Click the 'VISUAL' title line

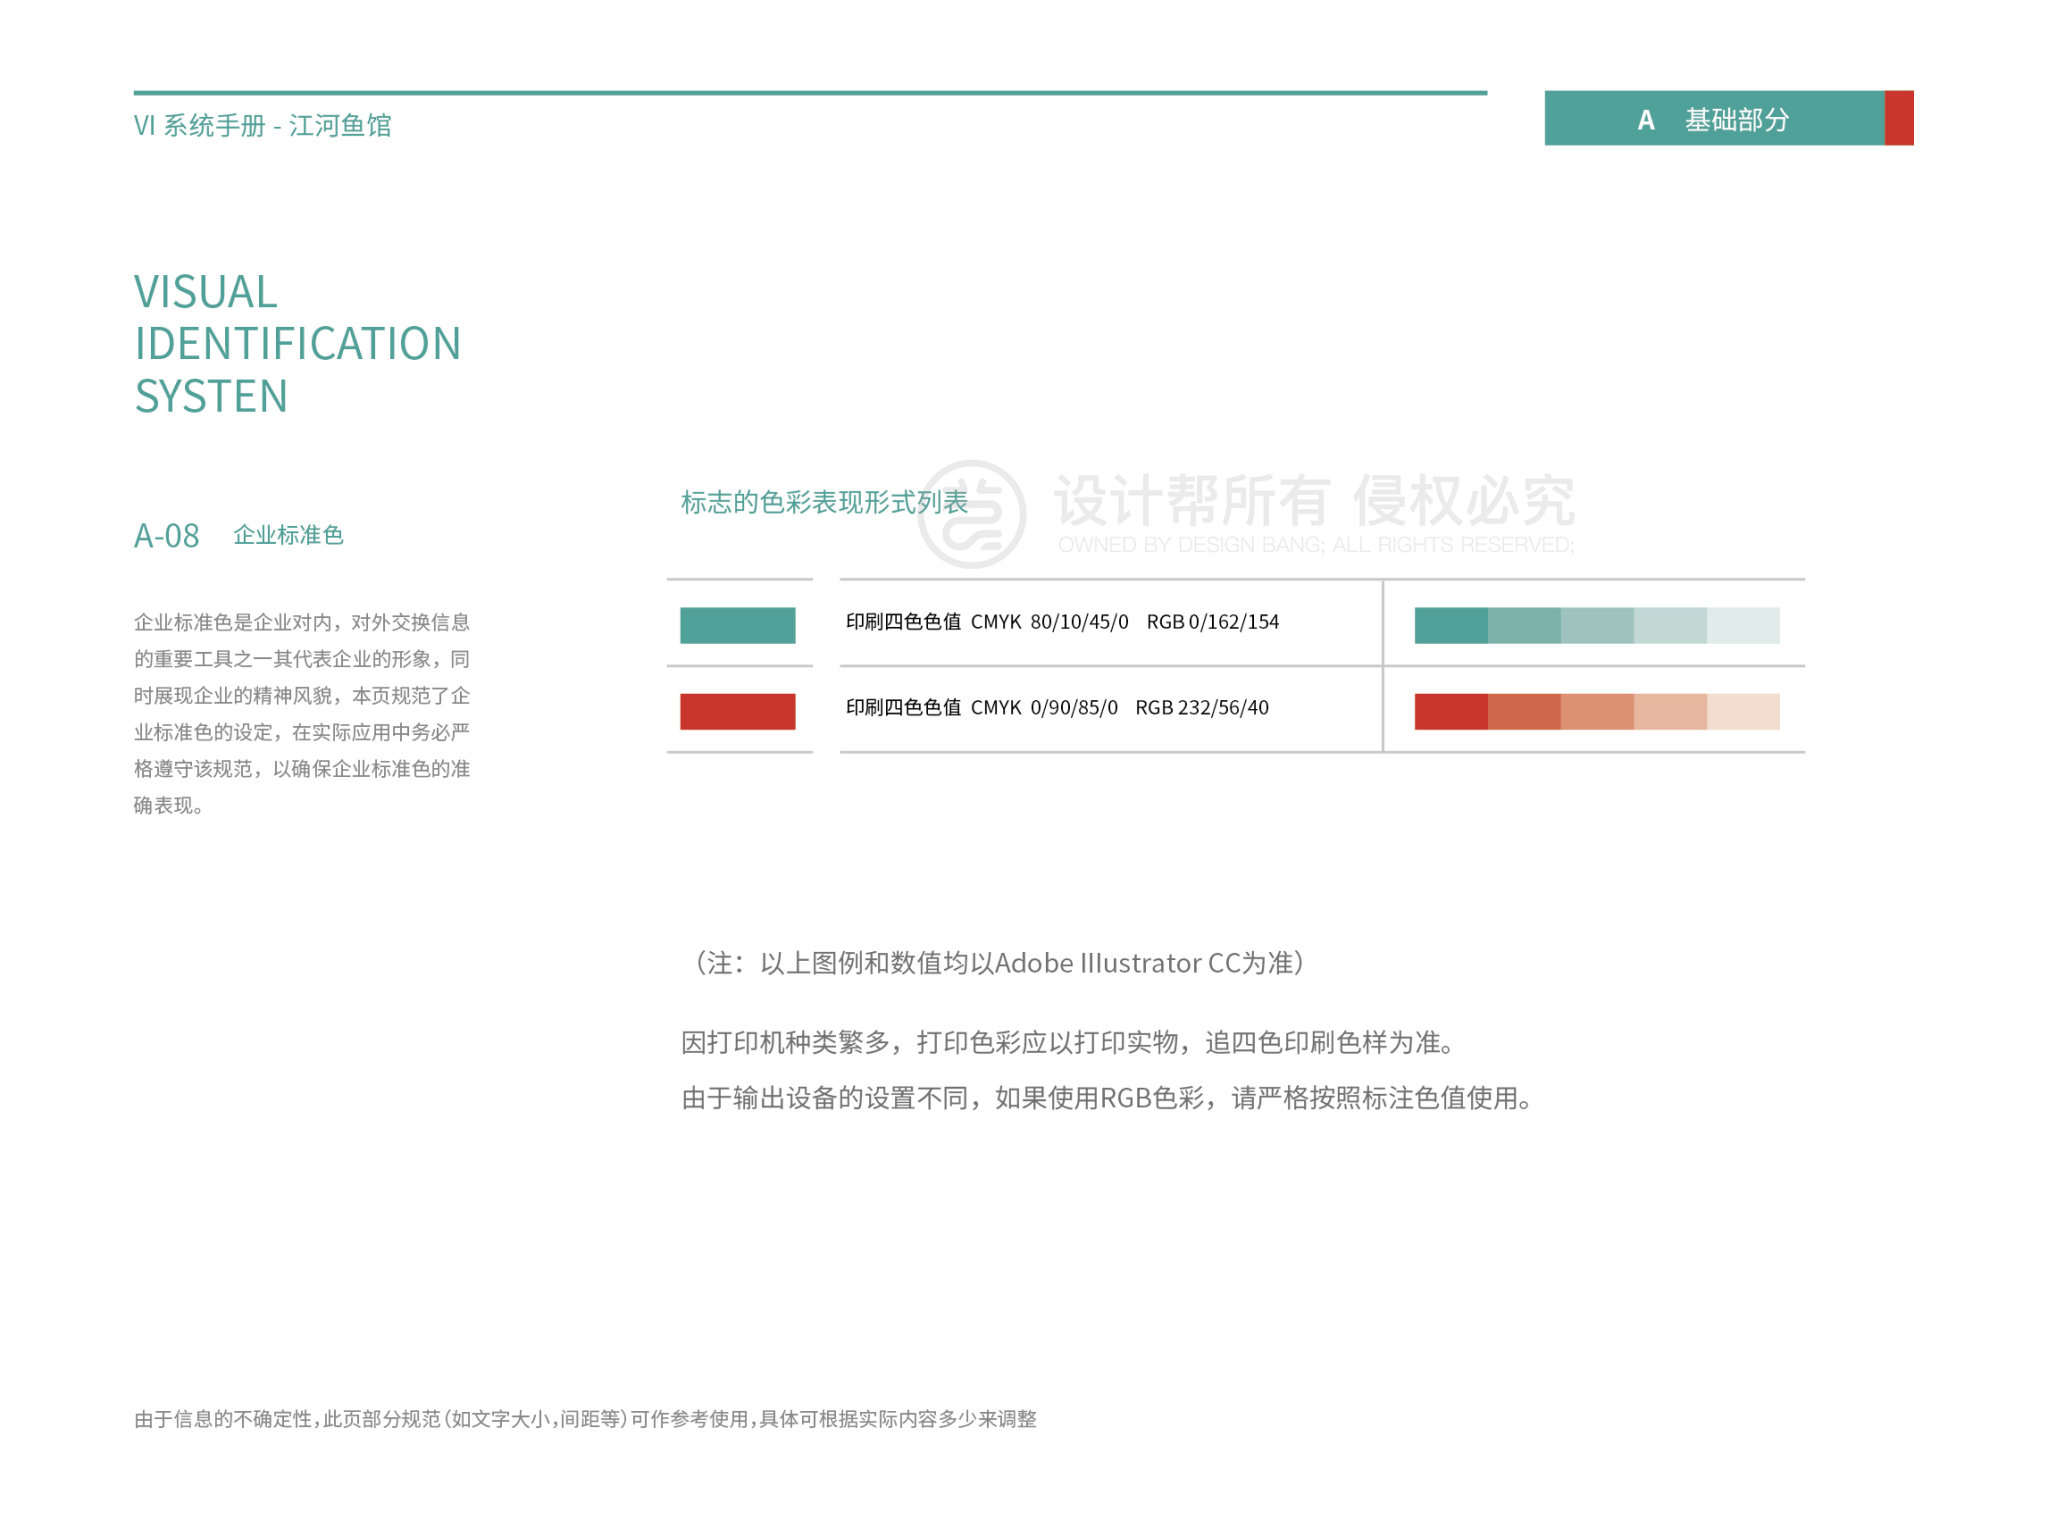click(x=206, y=292)
